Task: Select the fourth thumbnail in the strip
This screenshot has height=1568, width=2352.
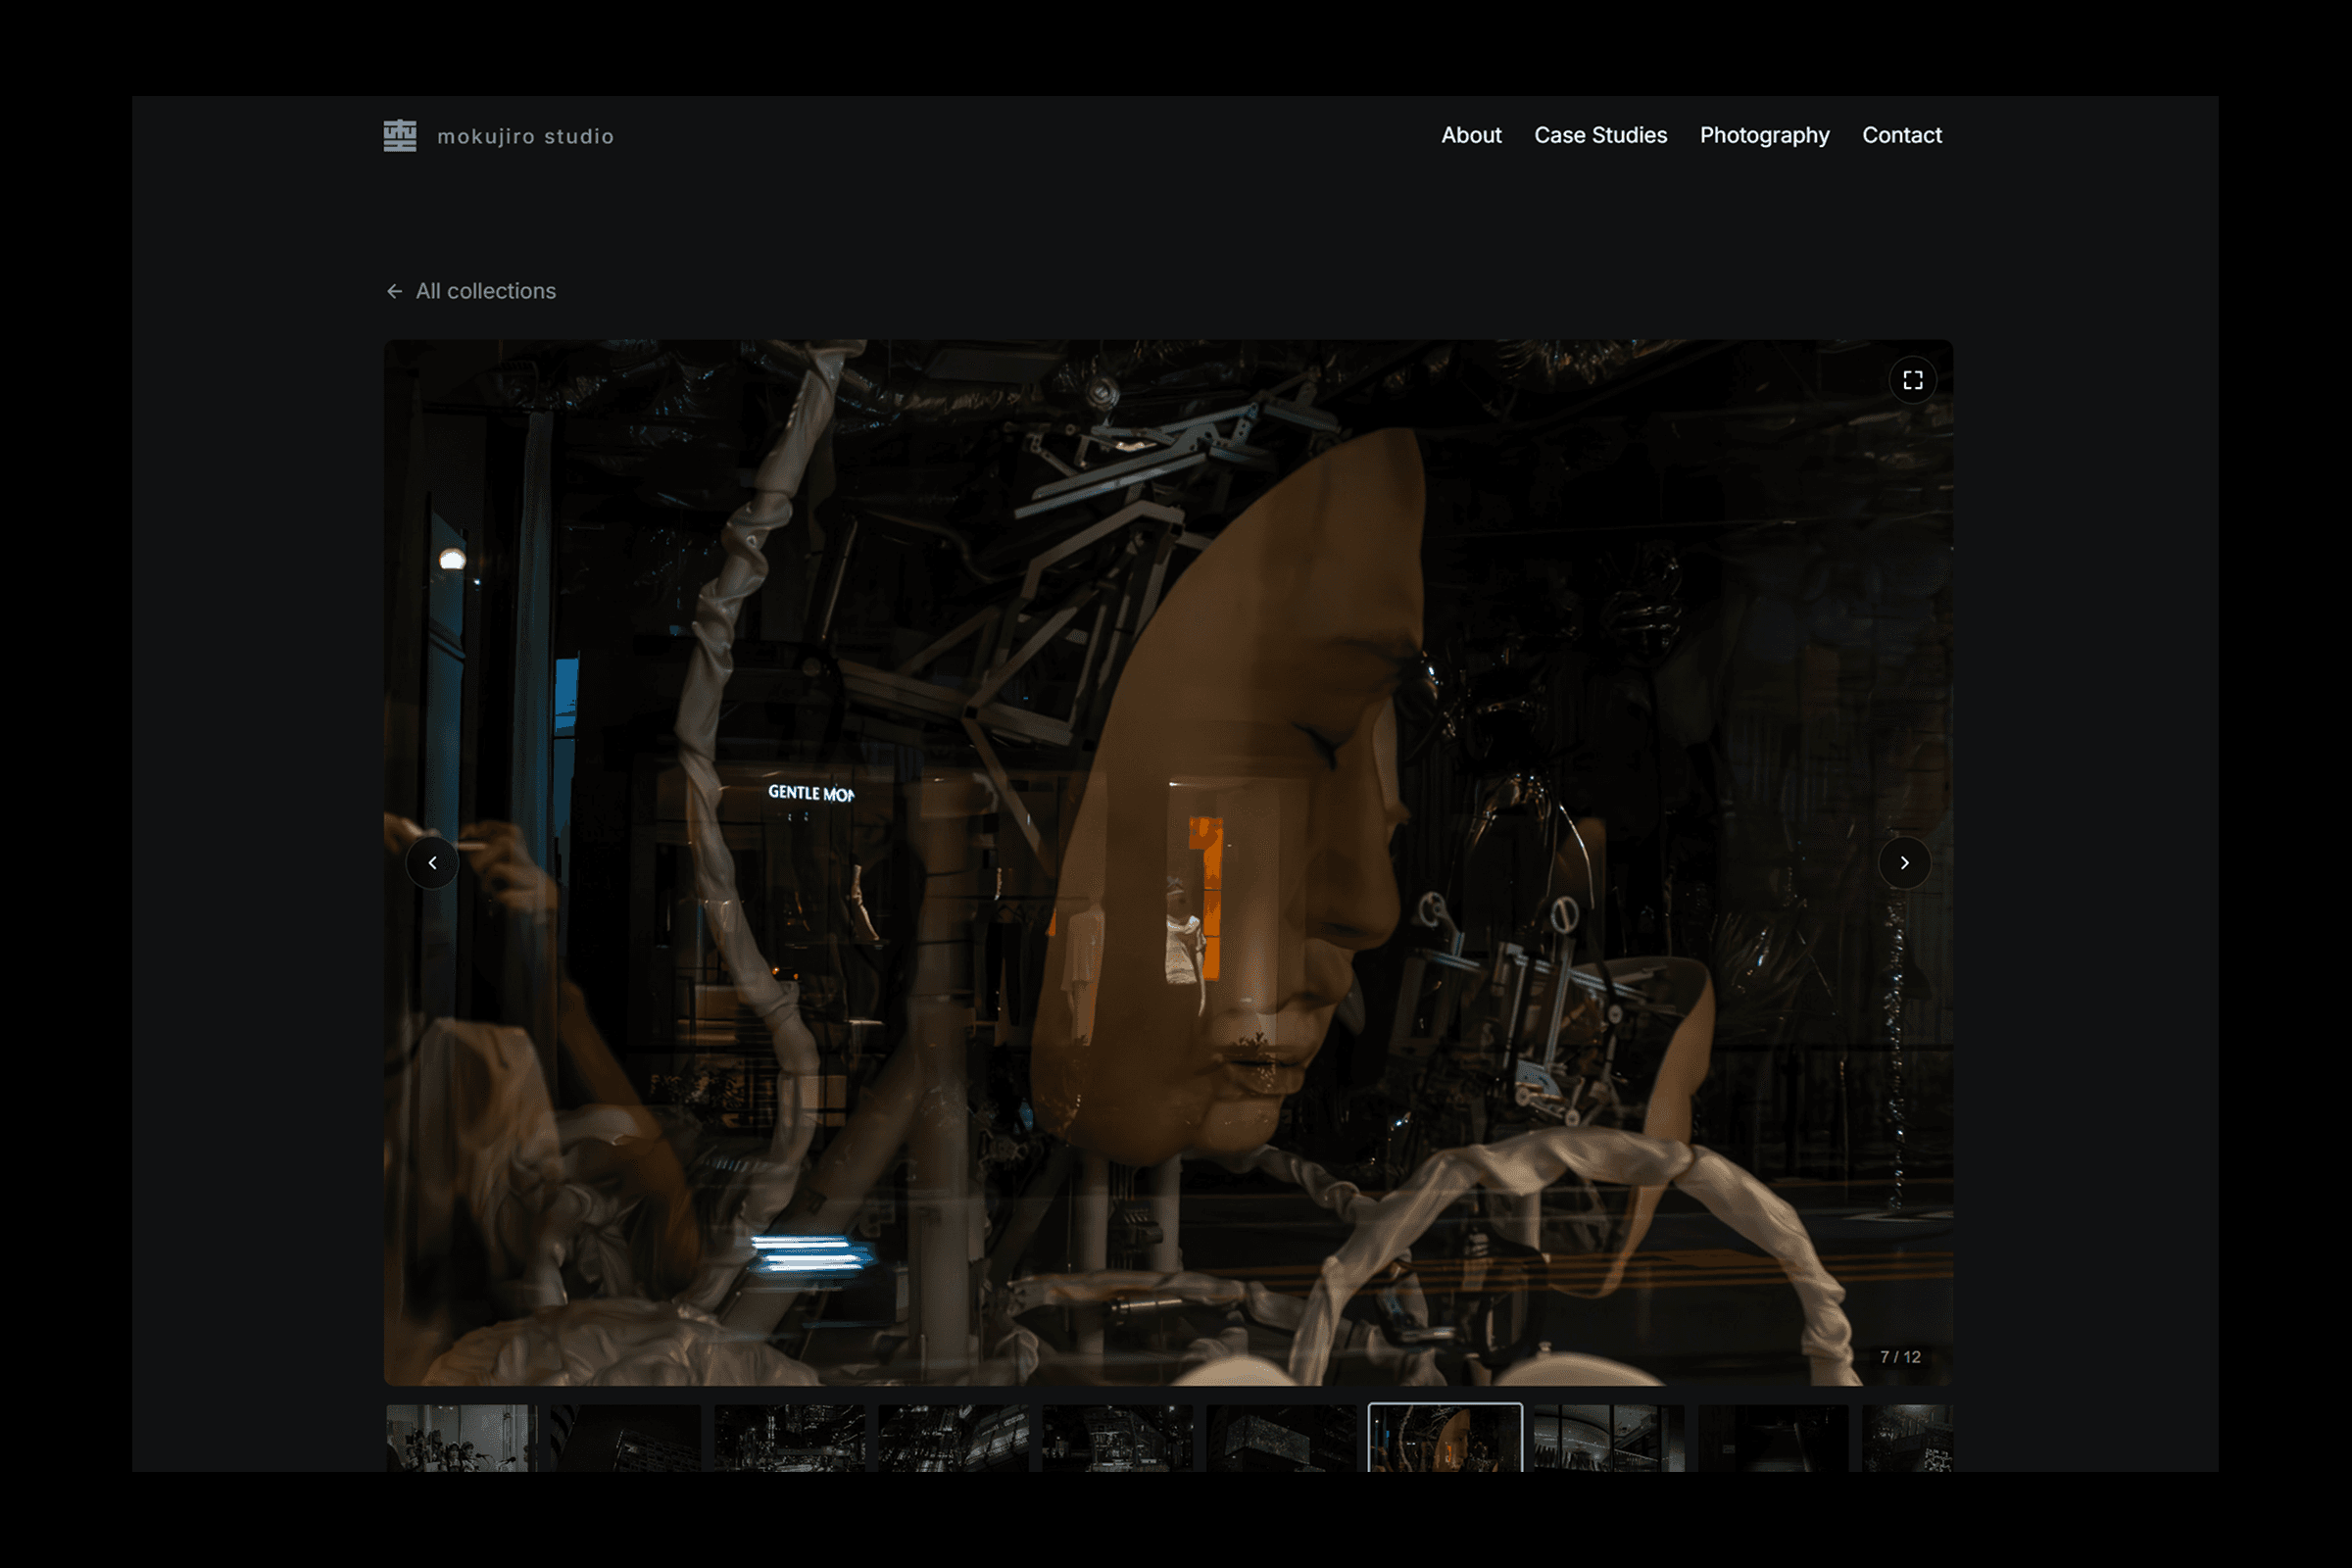Action: click(954, 1438)
